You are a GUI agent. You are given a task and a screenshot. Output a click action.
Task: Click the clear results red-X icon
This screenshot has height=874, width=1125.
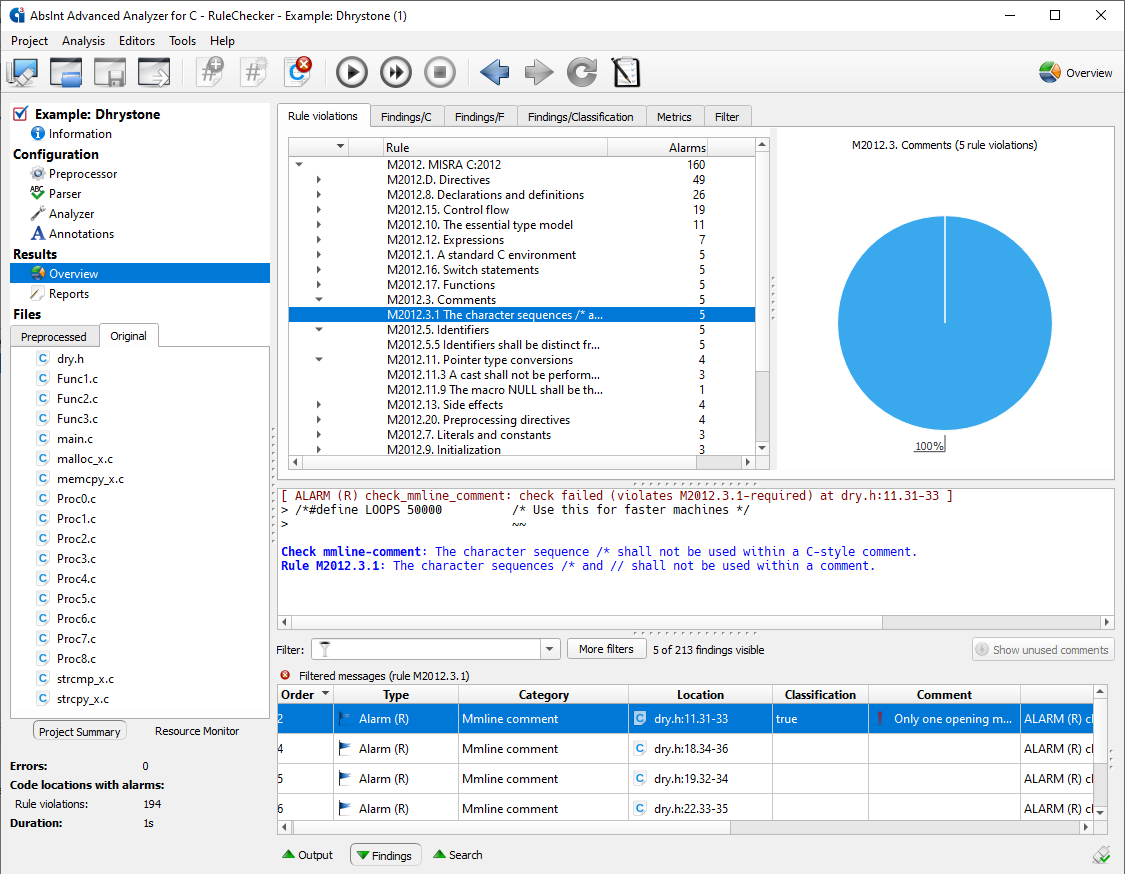pos(298,72)
